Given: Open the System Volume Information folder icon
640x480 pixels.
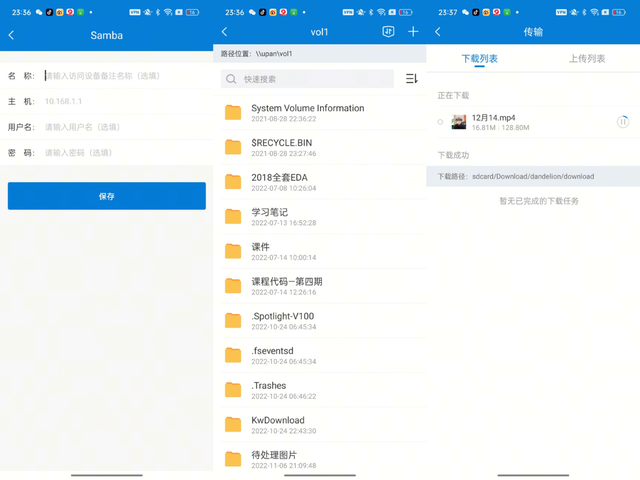Looking at the screenshot, I should (233, 112).
